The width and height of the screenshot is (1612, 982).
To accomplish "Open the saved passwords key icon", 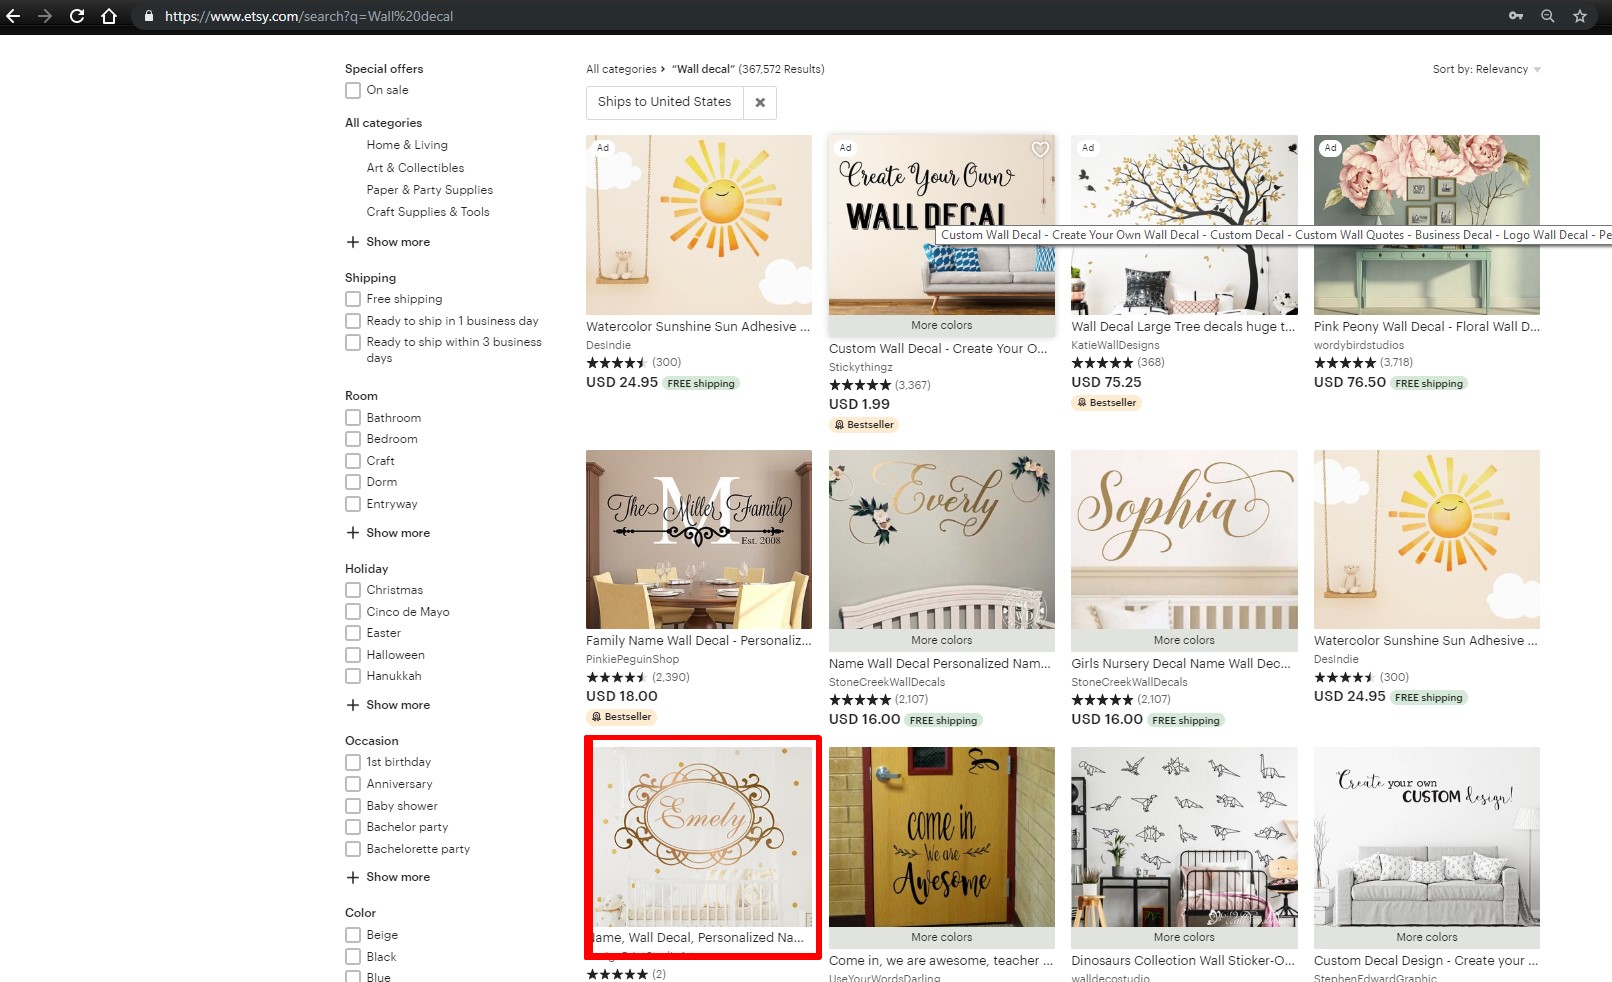I will click(x=1516, y=16).
